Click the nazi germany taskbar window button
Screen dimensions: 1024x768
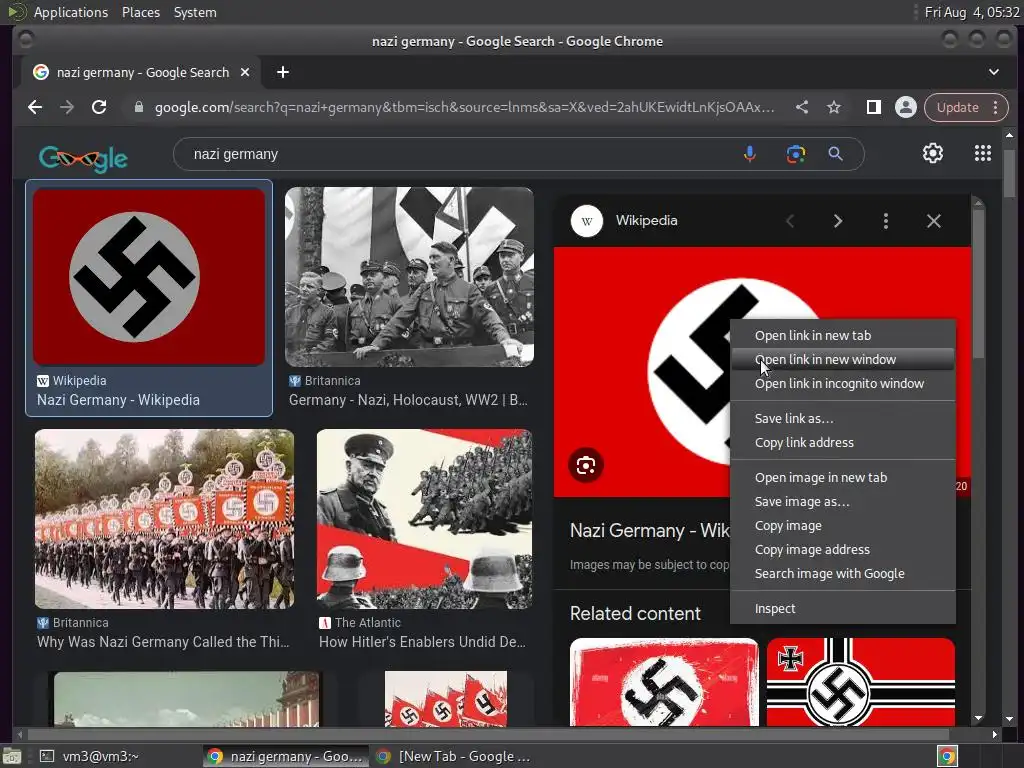pos(285,756)
